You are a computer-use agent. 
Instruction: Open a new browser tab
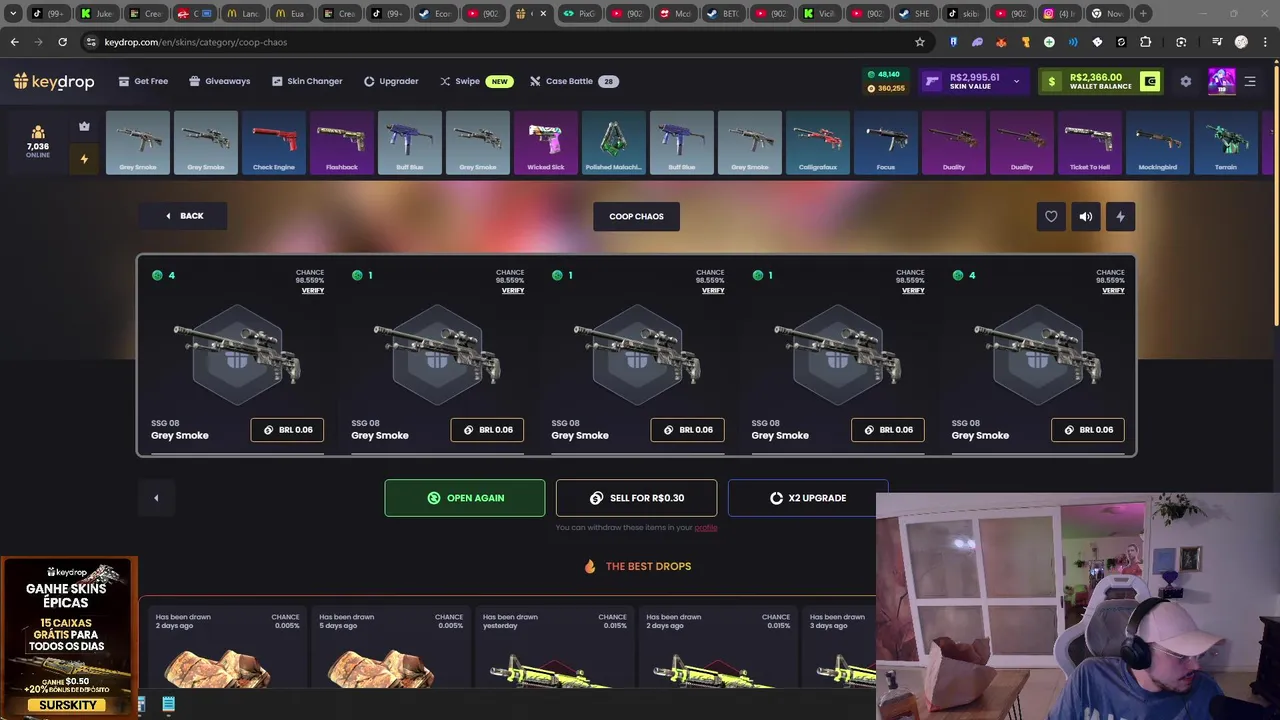point(1143,13)
